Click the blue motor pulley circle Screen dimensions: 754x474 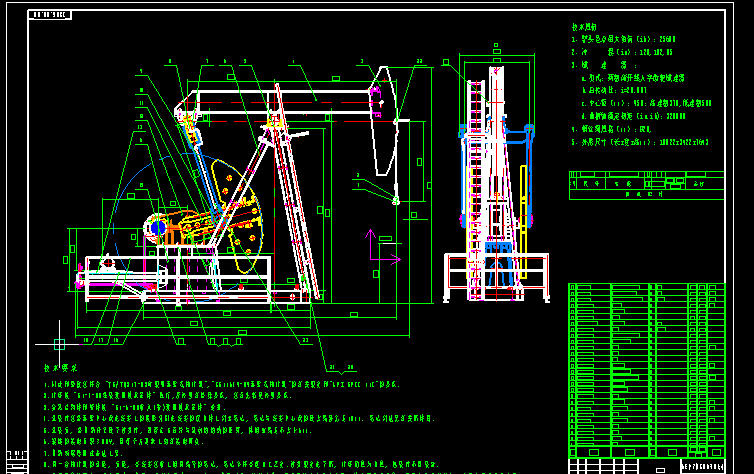pos(158,228)
